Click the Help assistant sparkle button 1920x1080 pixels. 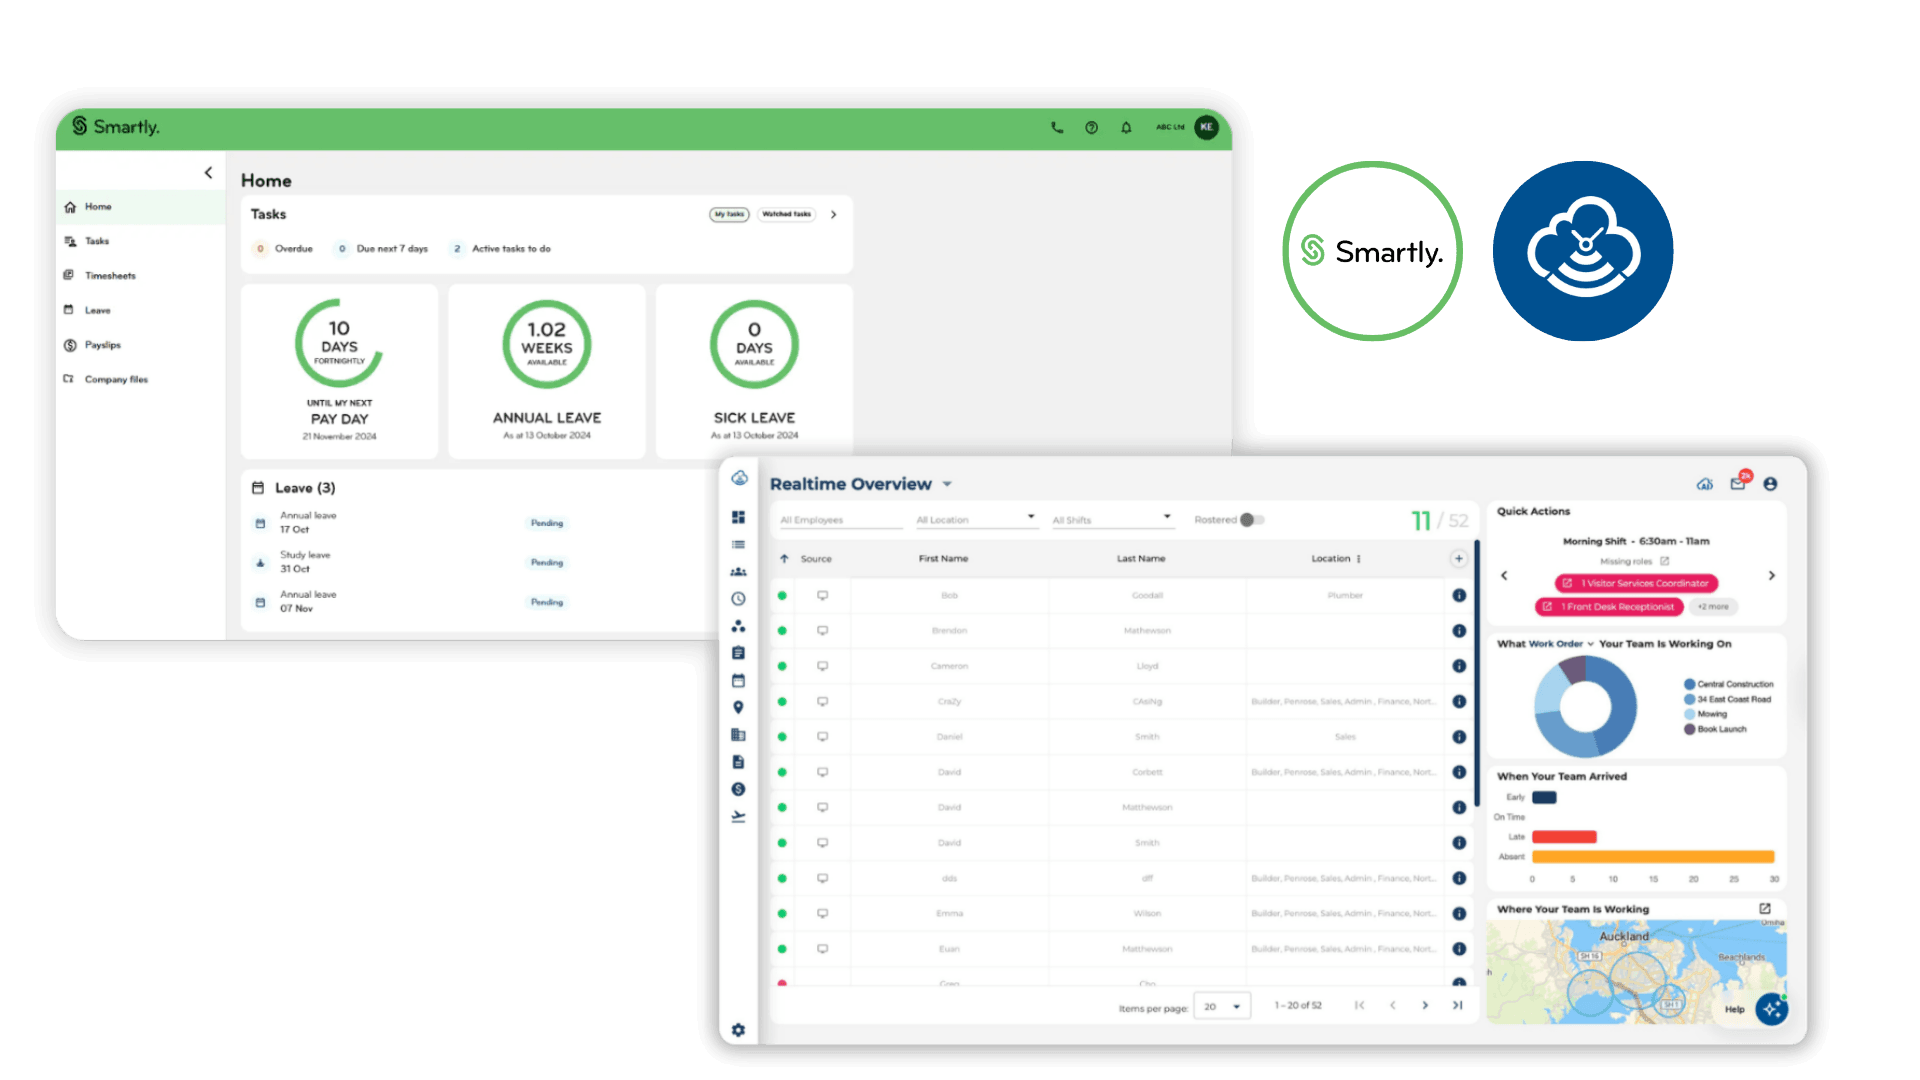(x=1772, y=1009)
